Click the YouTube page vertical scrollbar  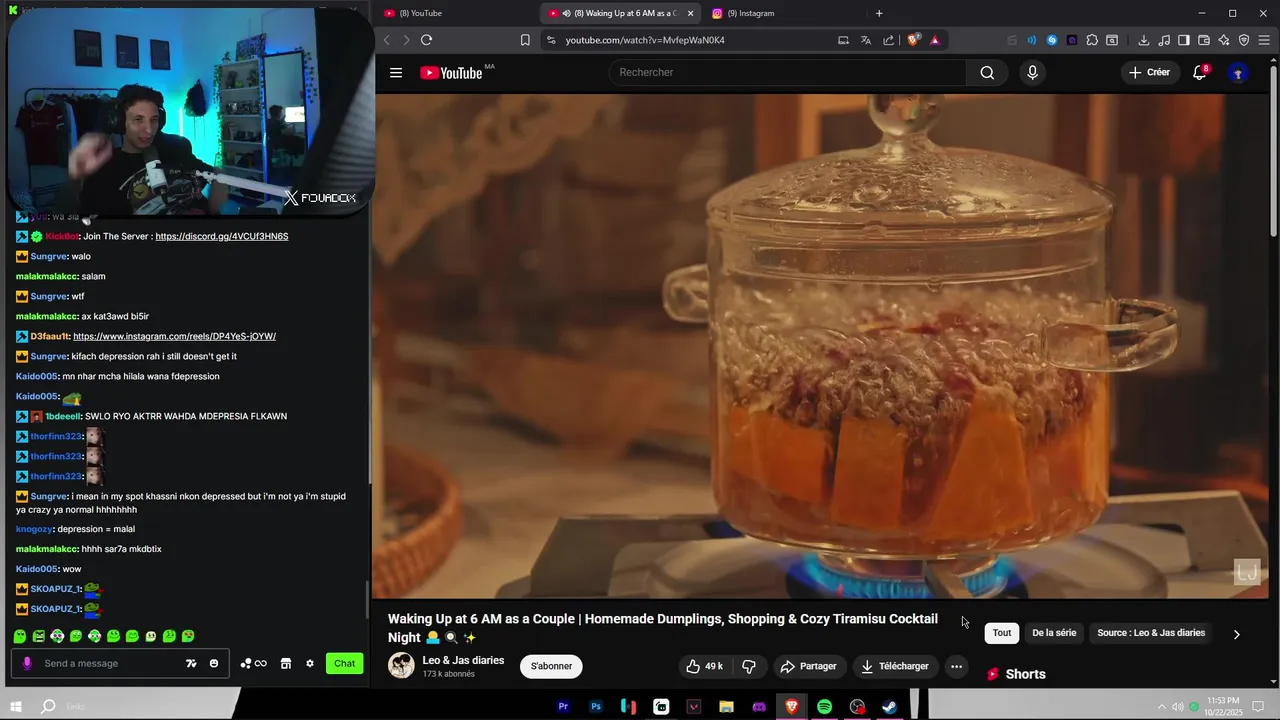coord(1273,150)
